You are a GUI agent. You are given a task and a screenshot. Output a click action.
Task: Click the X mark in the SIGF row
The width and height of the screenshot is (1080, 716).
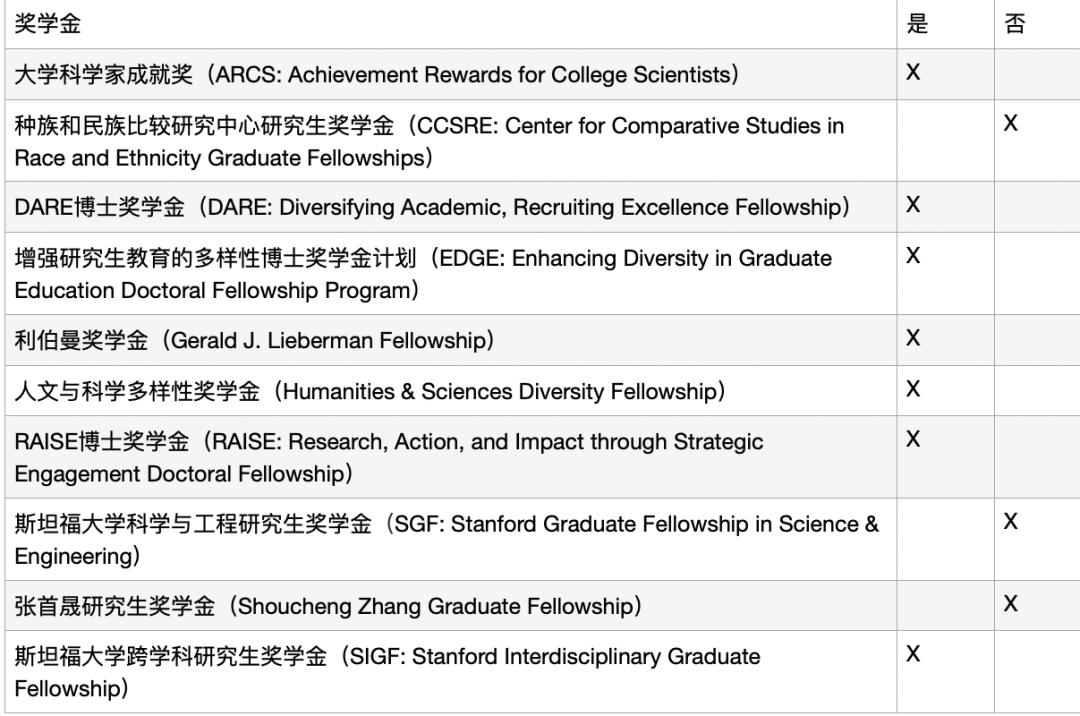click(912, 654)
